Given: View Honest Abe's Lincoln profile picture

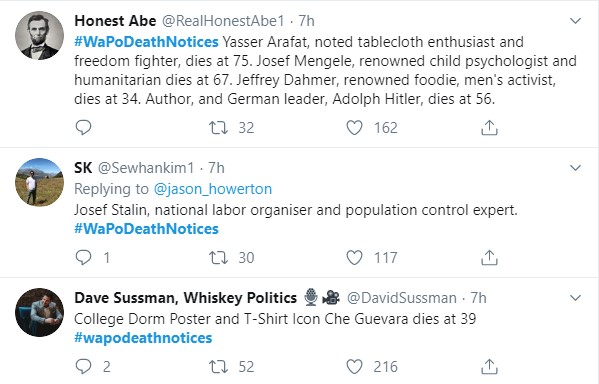Looking at the screenshot, I should [39, 35].
